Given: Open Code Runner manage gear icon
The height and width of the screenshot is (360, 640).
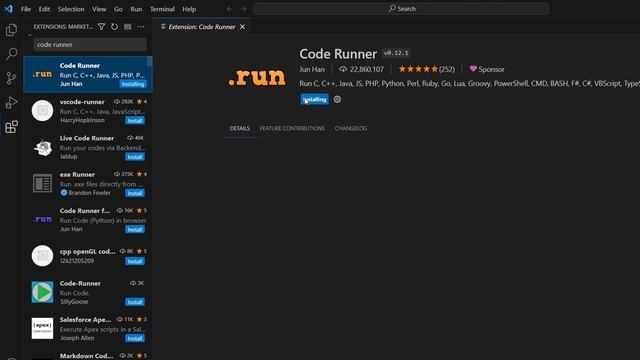Looking at the screenshot, I should 337,99.
